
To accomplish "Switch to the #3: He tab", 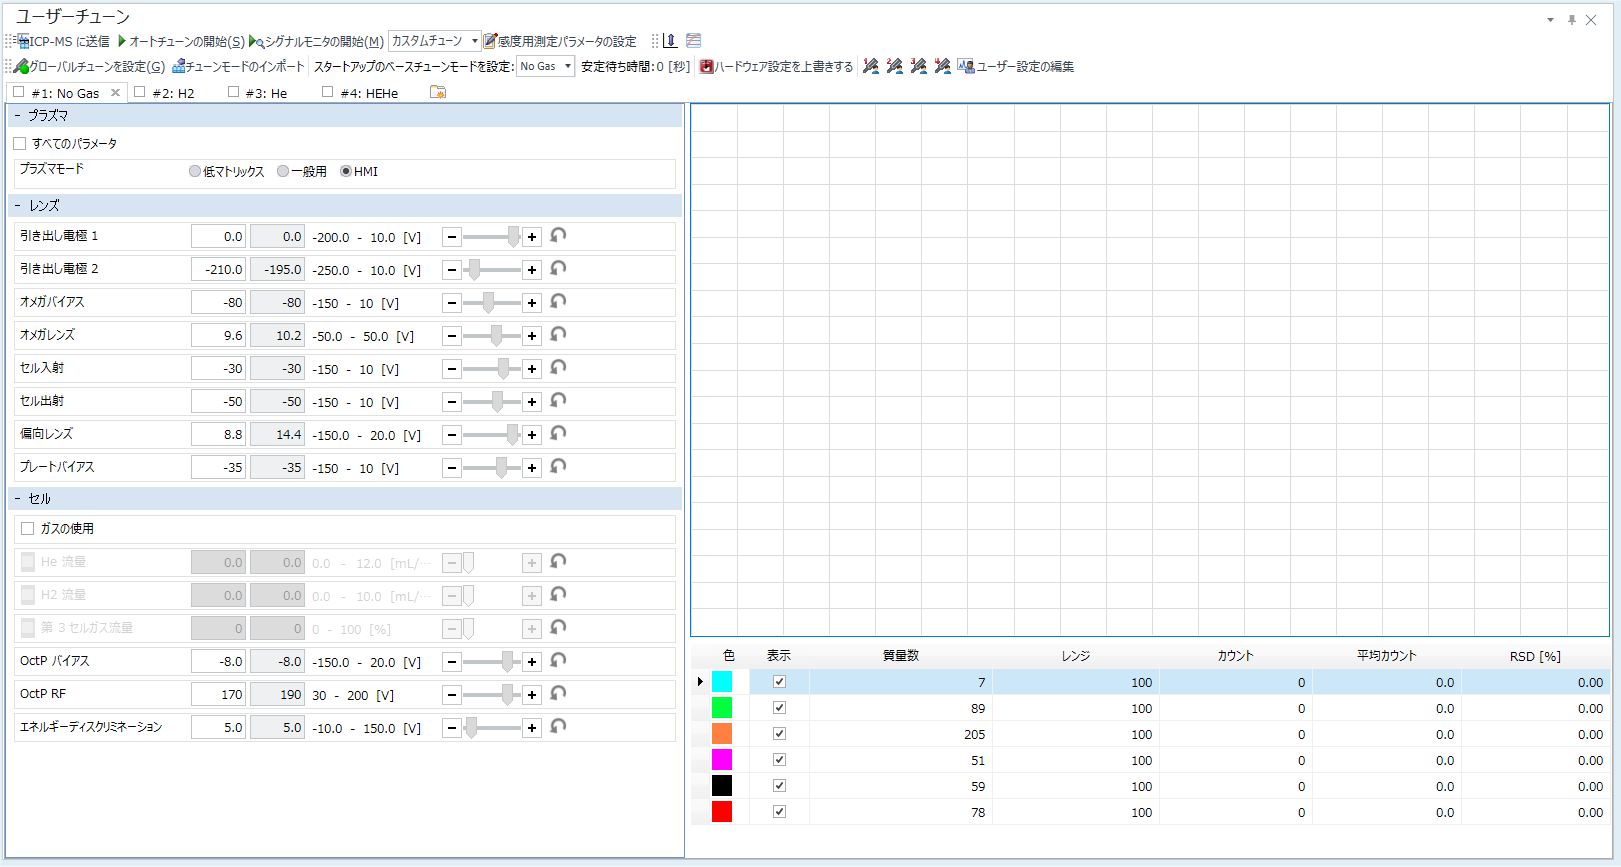I will [x=266, y=93].
